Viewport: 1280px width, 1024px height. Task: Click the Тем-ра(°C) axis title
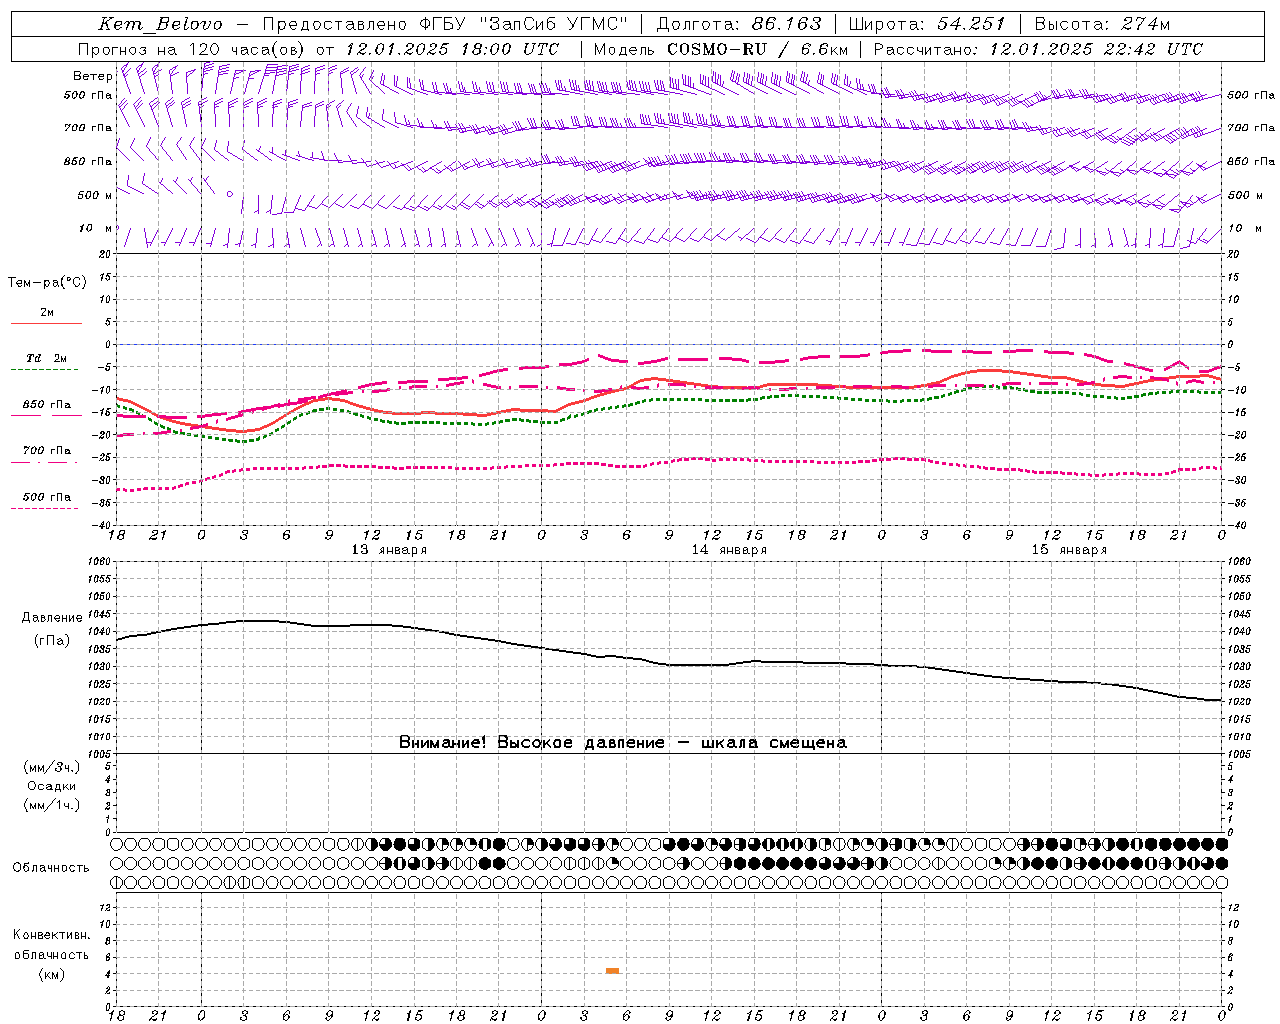47,283
